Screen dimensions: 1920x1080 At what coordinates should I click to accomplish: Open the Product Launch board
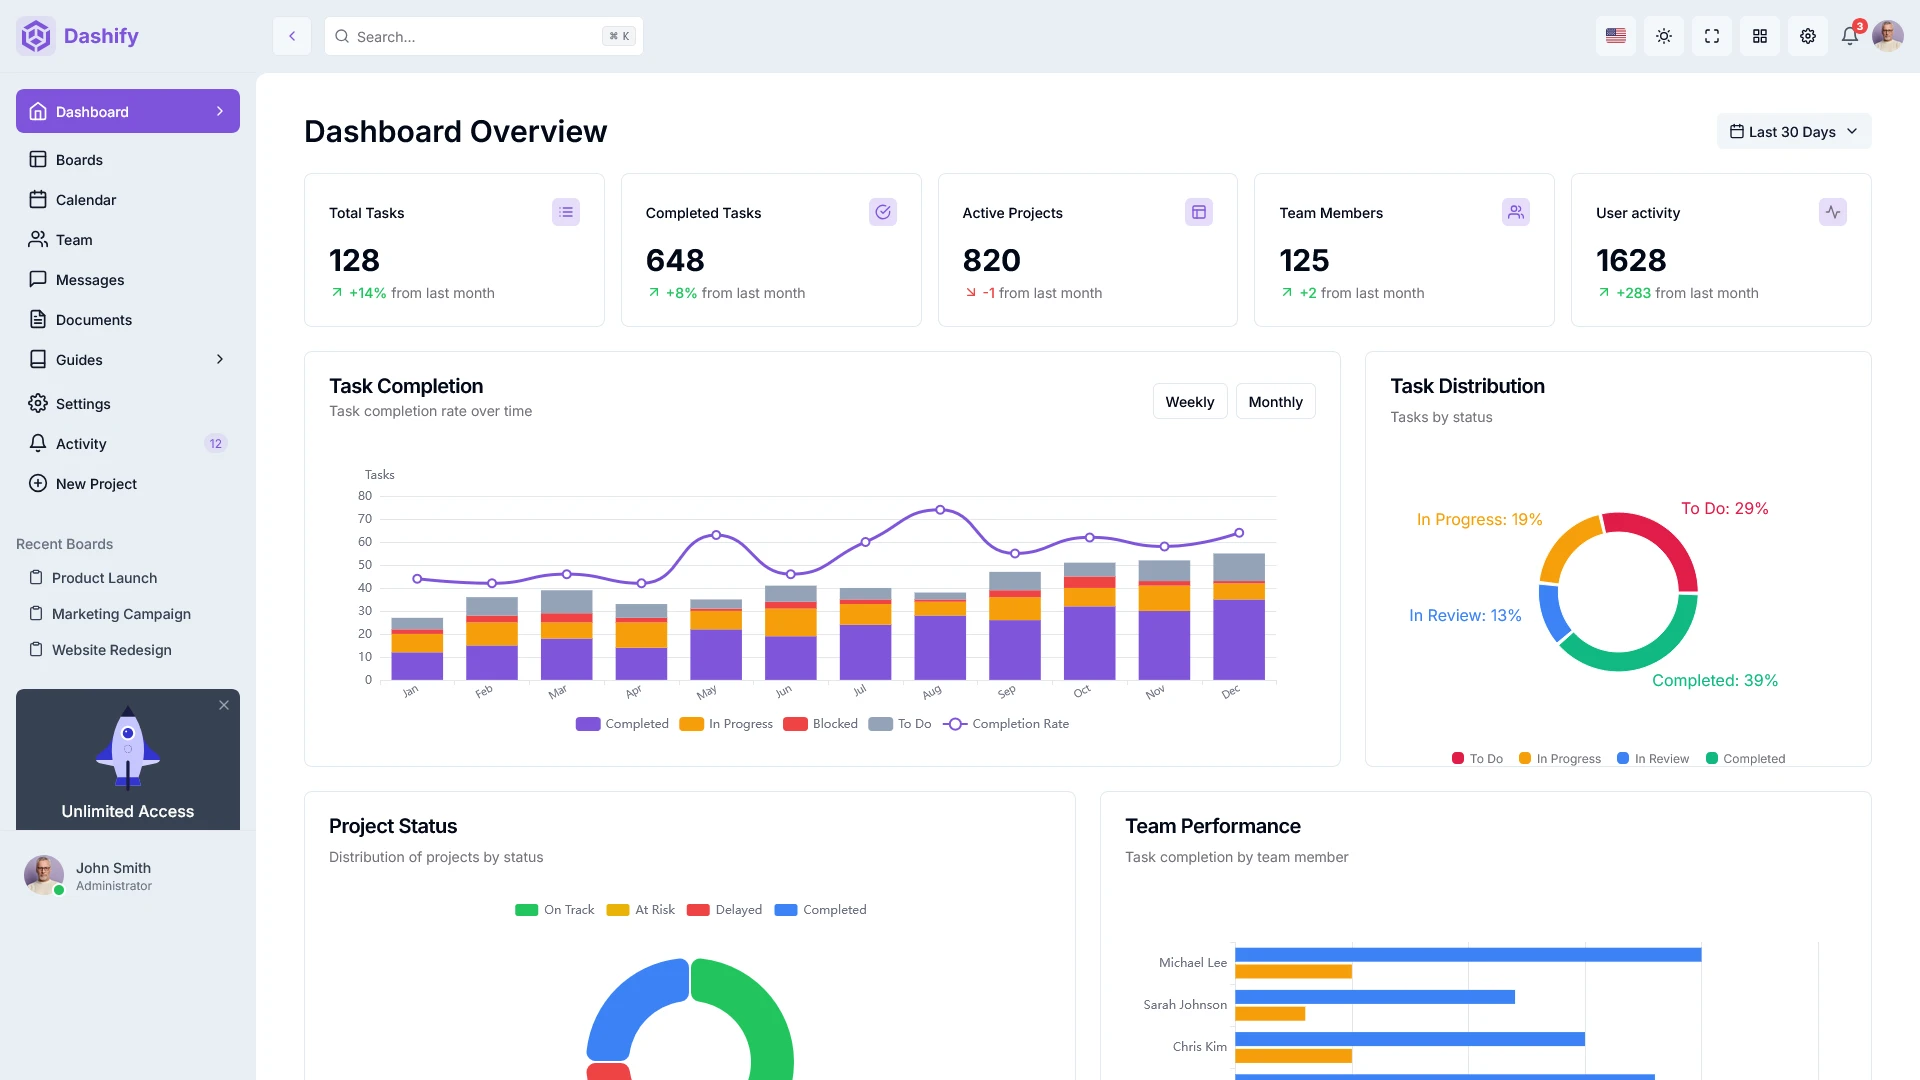[x=128, y=577]
